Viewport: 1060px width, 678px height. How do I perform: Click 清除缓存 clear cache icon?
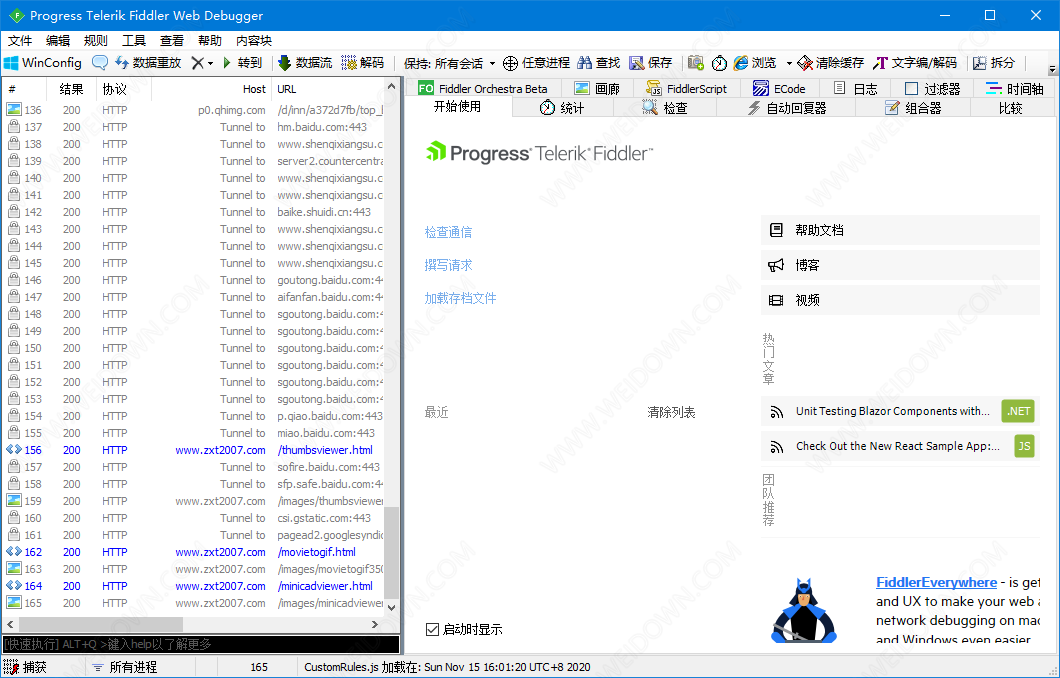pos(830,63)
